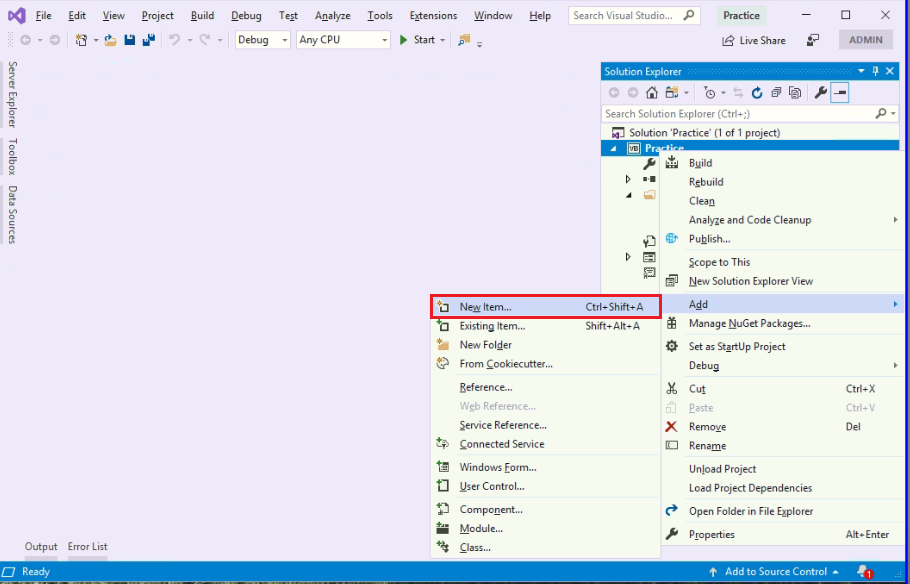
Task: Toggle Preview Selected Items in Solution Explorer
Action: pyautogui.click(x=795, y=92)
